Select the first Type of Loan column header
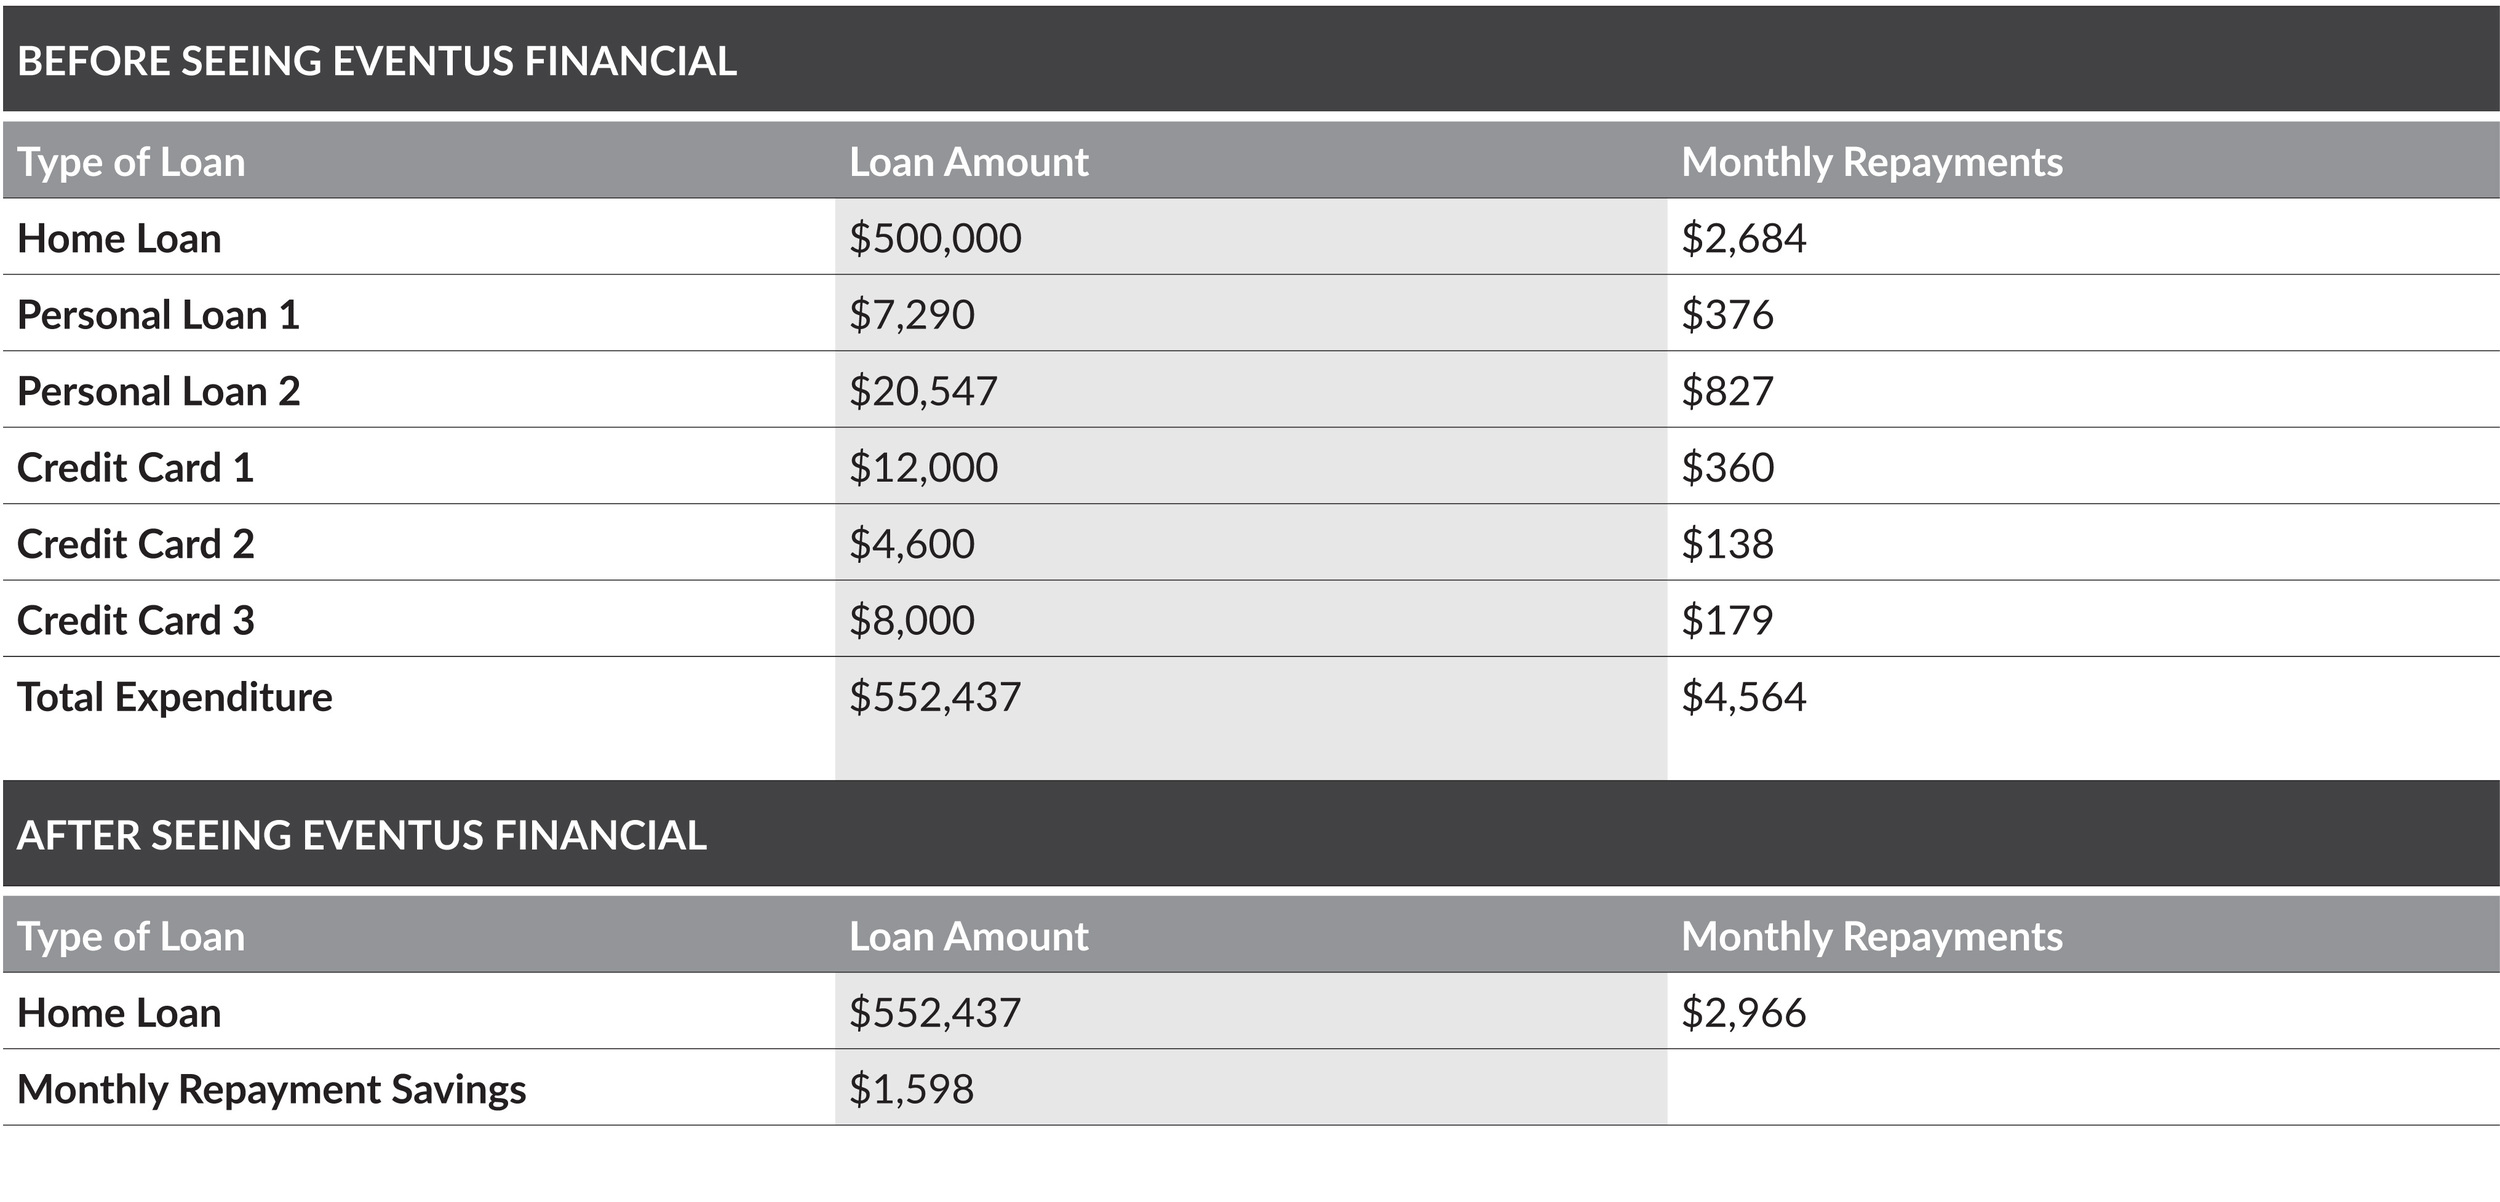Viewport: 2500px width, 1202px height. point(131,163)
